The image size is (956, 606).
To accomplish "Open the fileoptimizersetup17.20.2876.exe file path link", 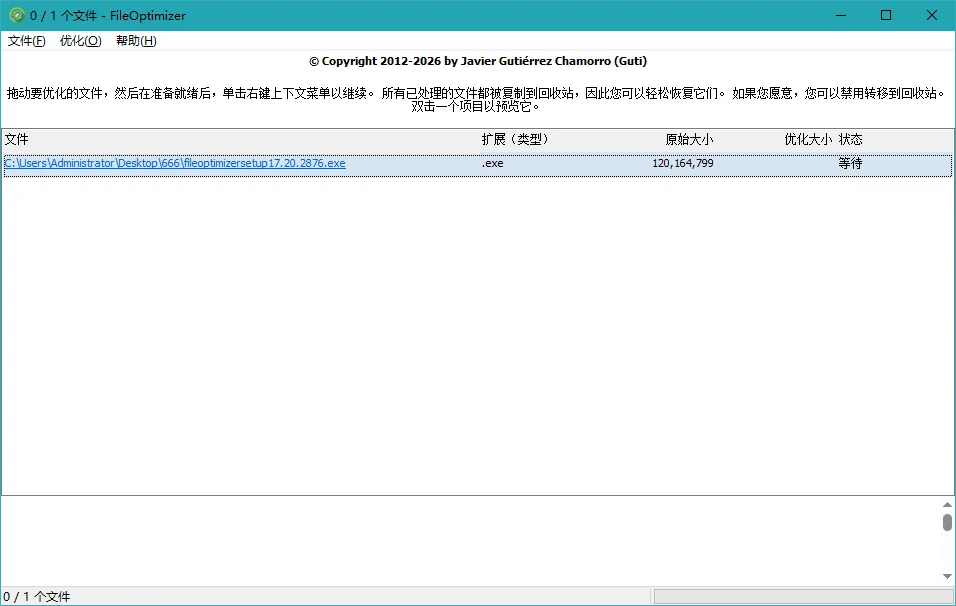I will [175, 163].
